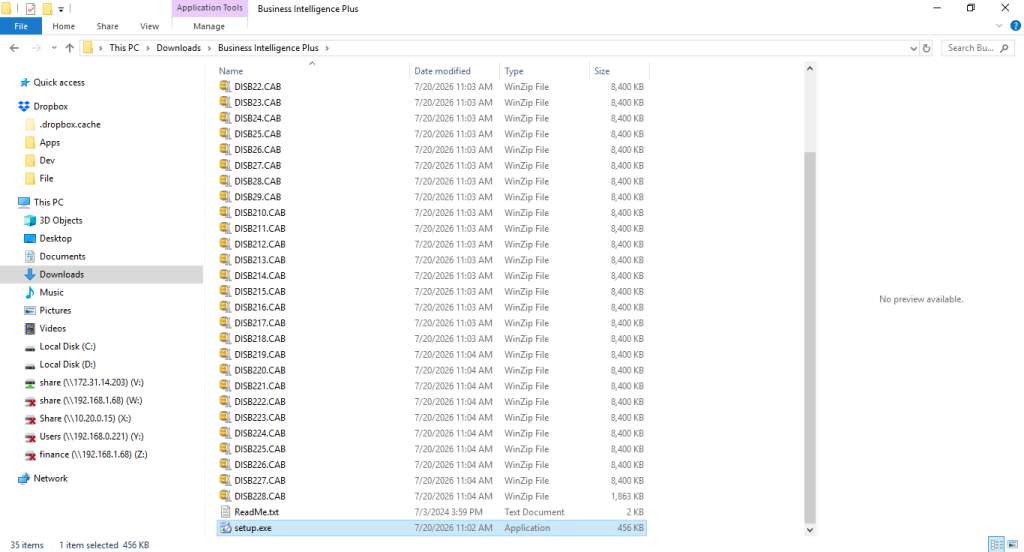Viewport: 1024px width, 552px height.
Task: Click the search magnifier icon
Action: [1004, 48]
